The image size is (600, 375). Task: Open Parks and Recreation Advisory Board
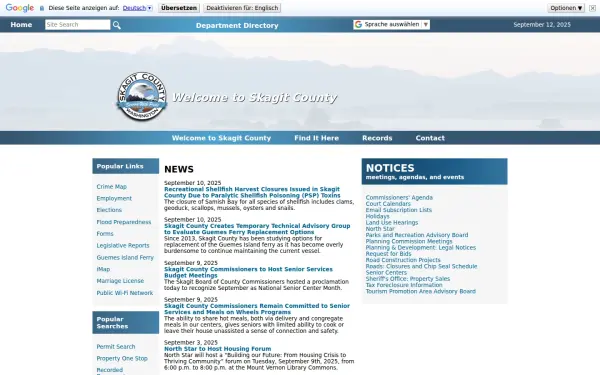pyautogui.click(x=417, y=235)
